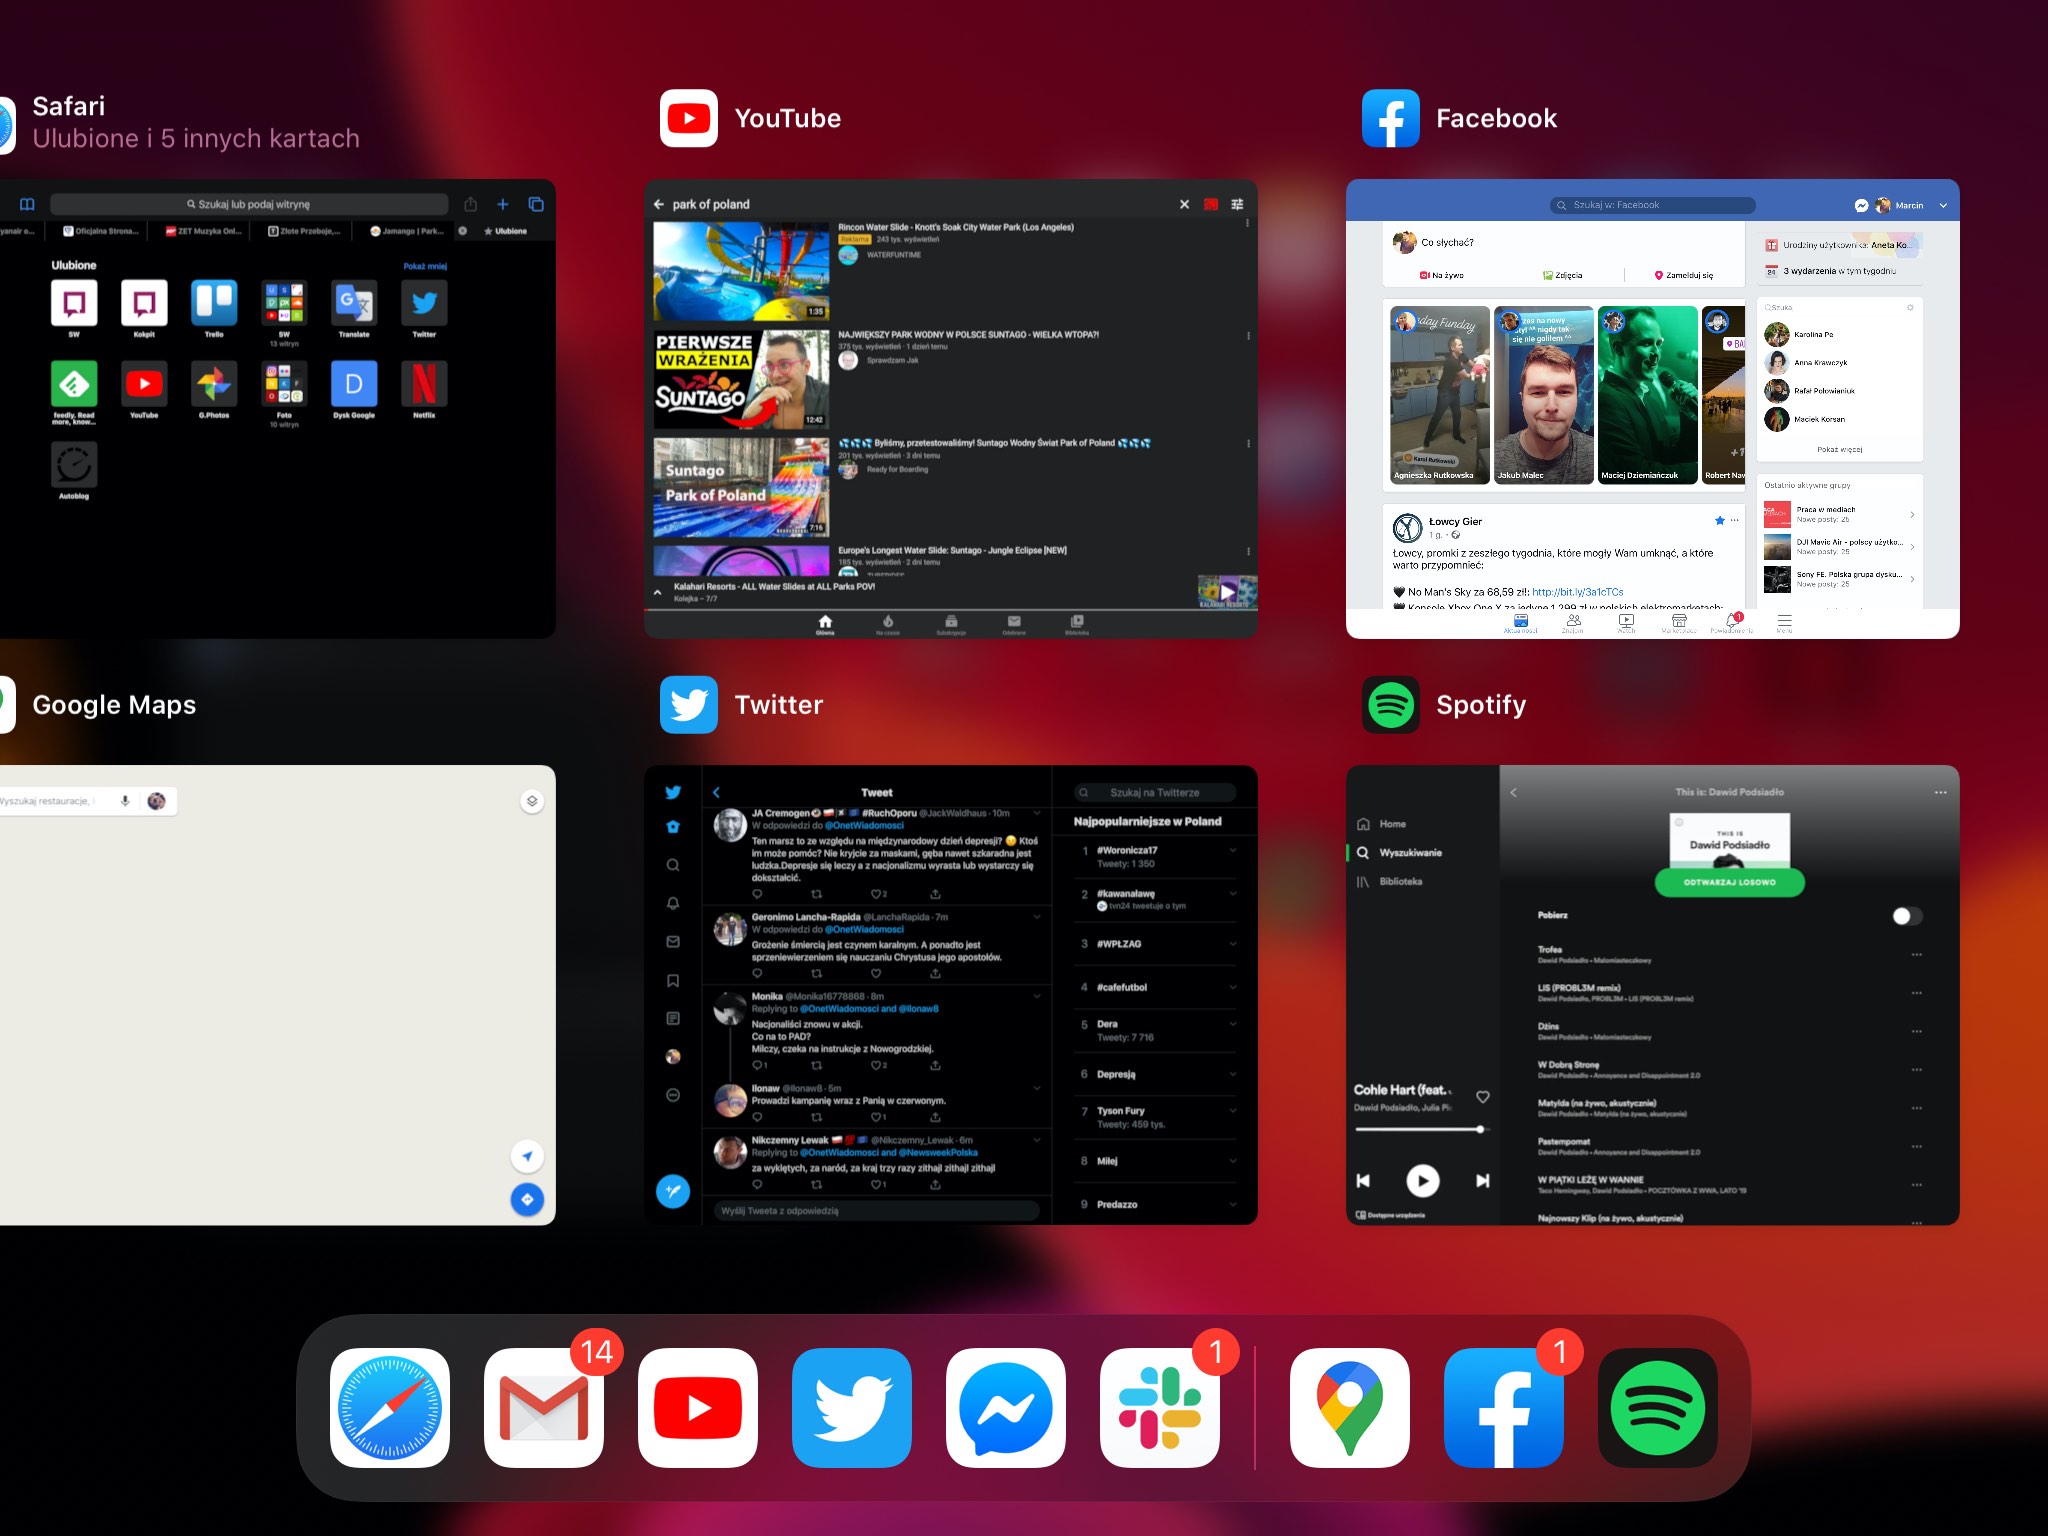The width and height of the screenshot is (2048, 1536).
Task: Open Google Maps directions button
Action: tap(527, 1199)
